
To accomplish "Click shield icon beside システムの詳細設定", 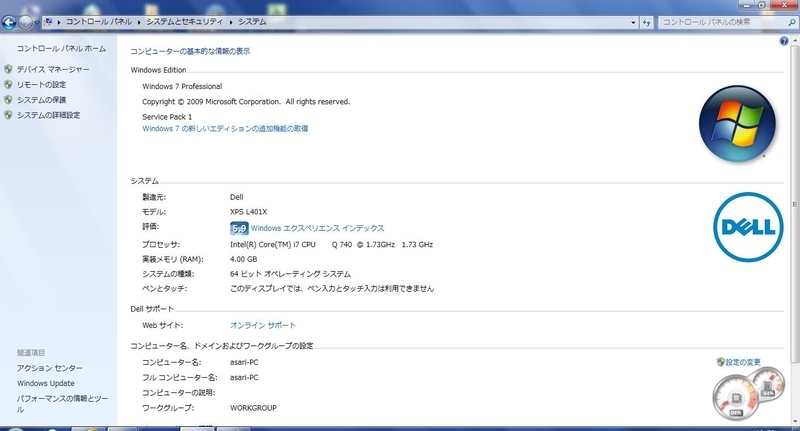I will click(x=8, y=115).
